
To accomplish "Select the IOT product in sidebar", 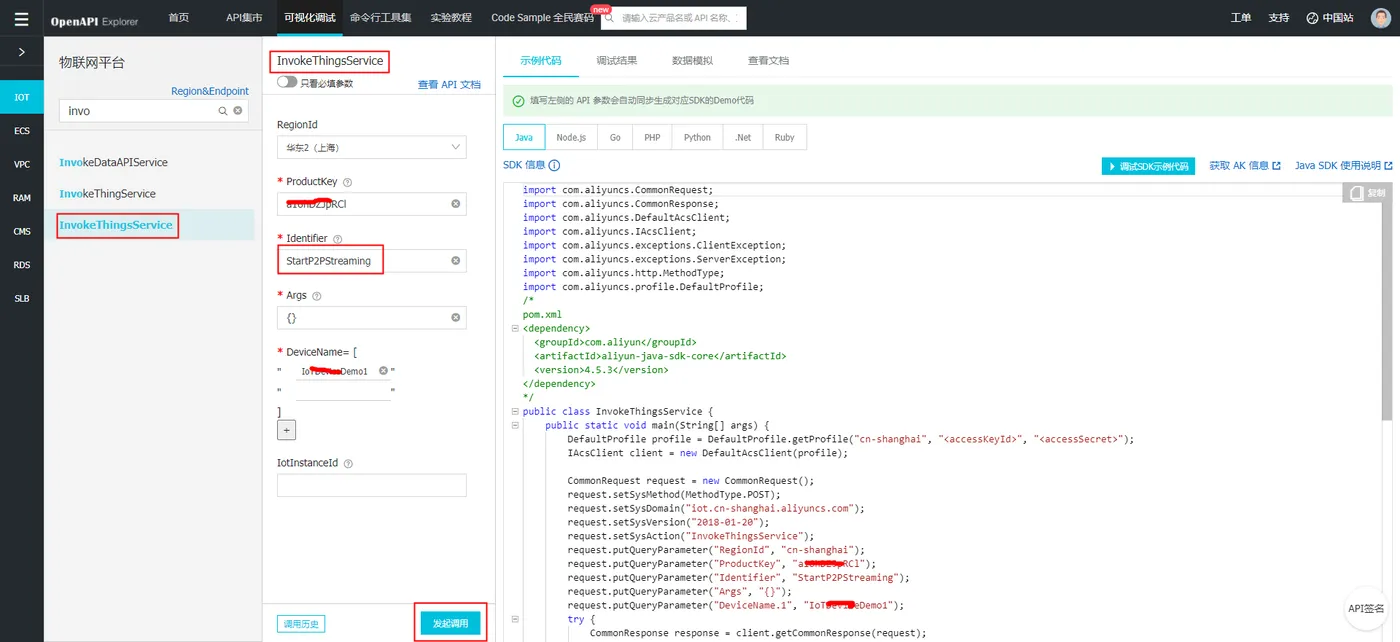I will coord(21,97).
